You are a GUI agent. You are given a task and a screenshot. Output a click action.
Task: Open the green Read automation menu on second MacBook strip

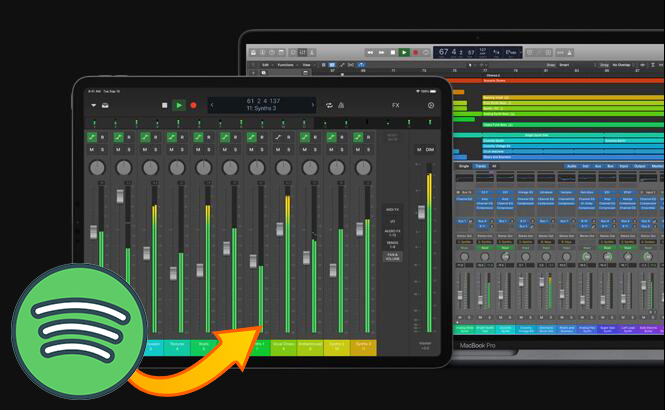484,248
